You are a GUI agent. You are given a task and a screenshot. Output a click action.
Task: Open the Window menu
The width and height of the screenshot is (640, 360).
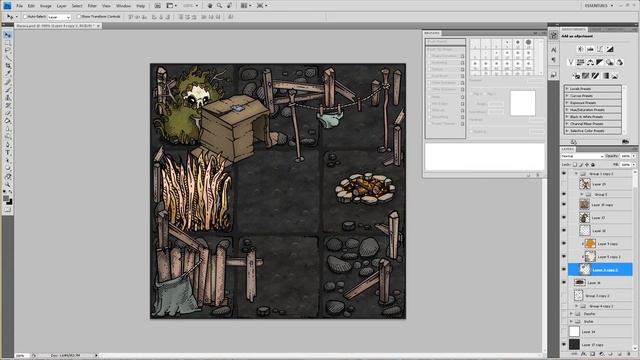(x=123, y=6)
